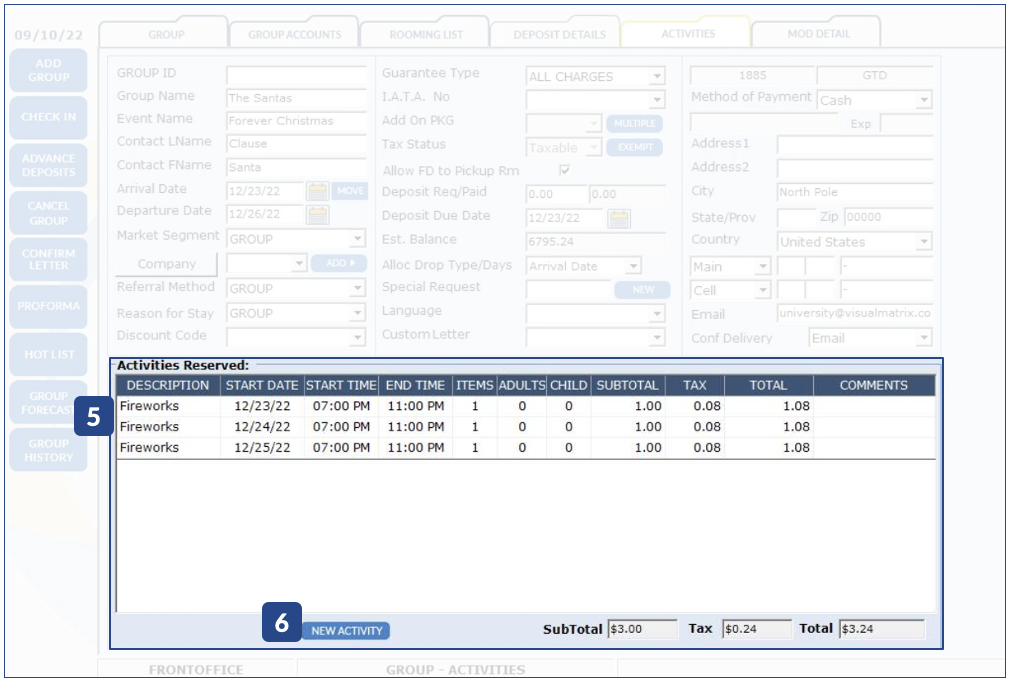1011x682 pixels.
Task: Open the Hot List sidebar button
Action: 48,354
